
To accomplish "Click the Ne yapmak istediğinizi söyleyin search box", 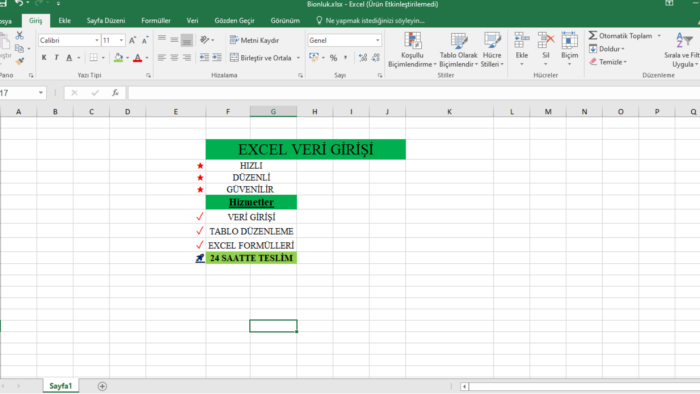I will (370, 21).
